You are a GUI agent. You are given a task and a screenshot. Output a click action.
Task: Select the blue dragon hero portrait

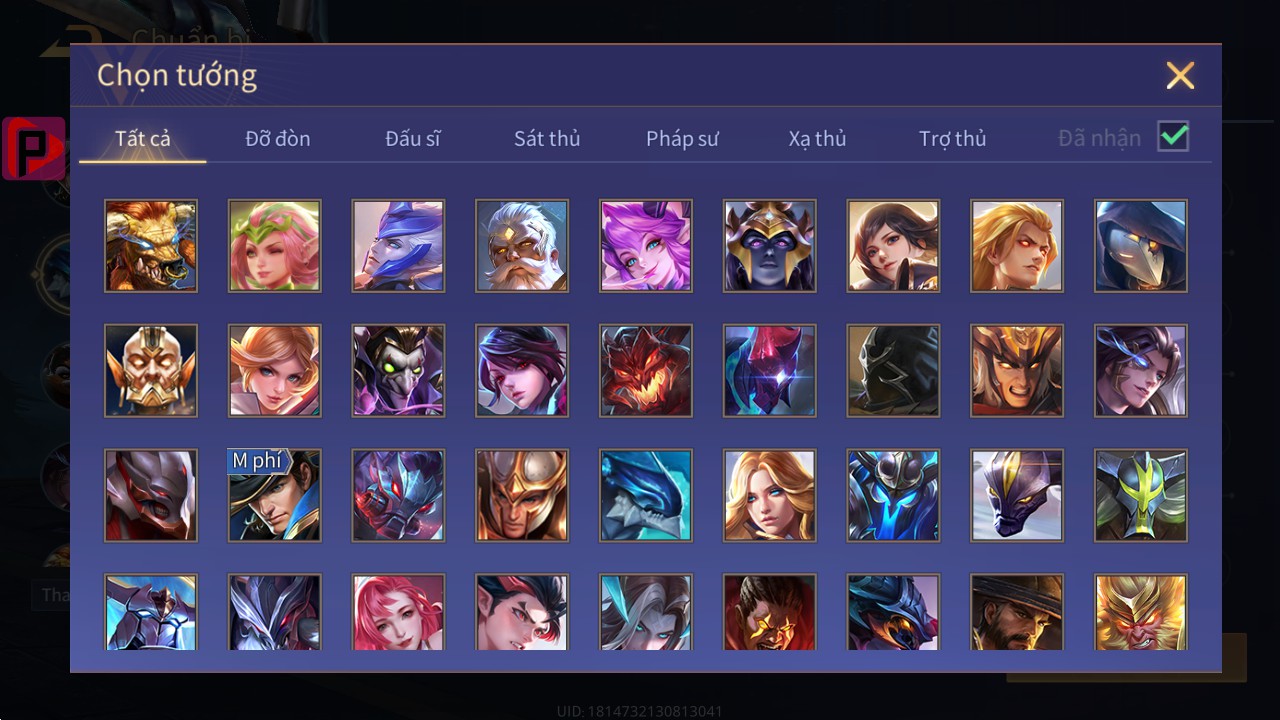click(646, 496)
